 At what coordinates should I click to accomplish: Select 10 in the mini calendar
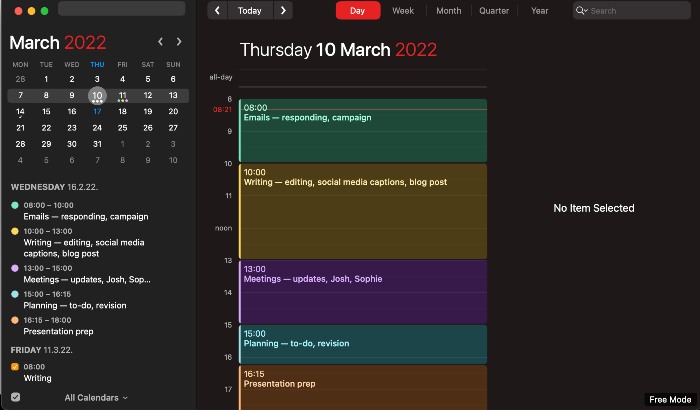click(97, 95)
